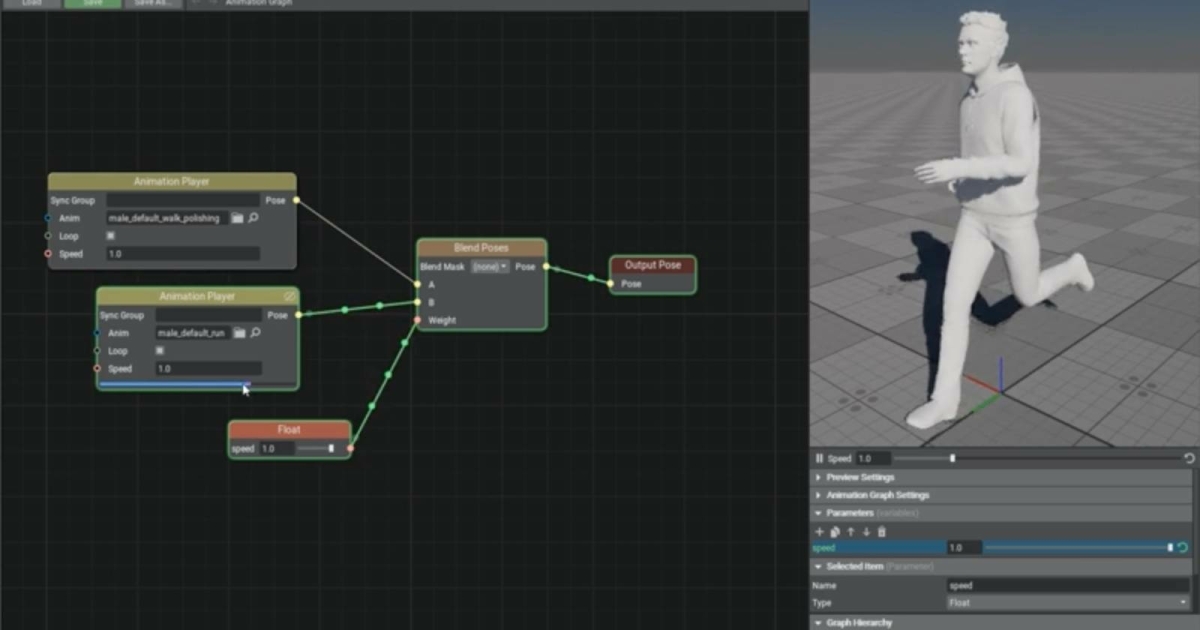The width and height of the screenshot is (1200, 630).
Task: Open the parameter Type dropdown
Action: pos(1067,603)
